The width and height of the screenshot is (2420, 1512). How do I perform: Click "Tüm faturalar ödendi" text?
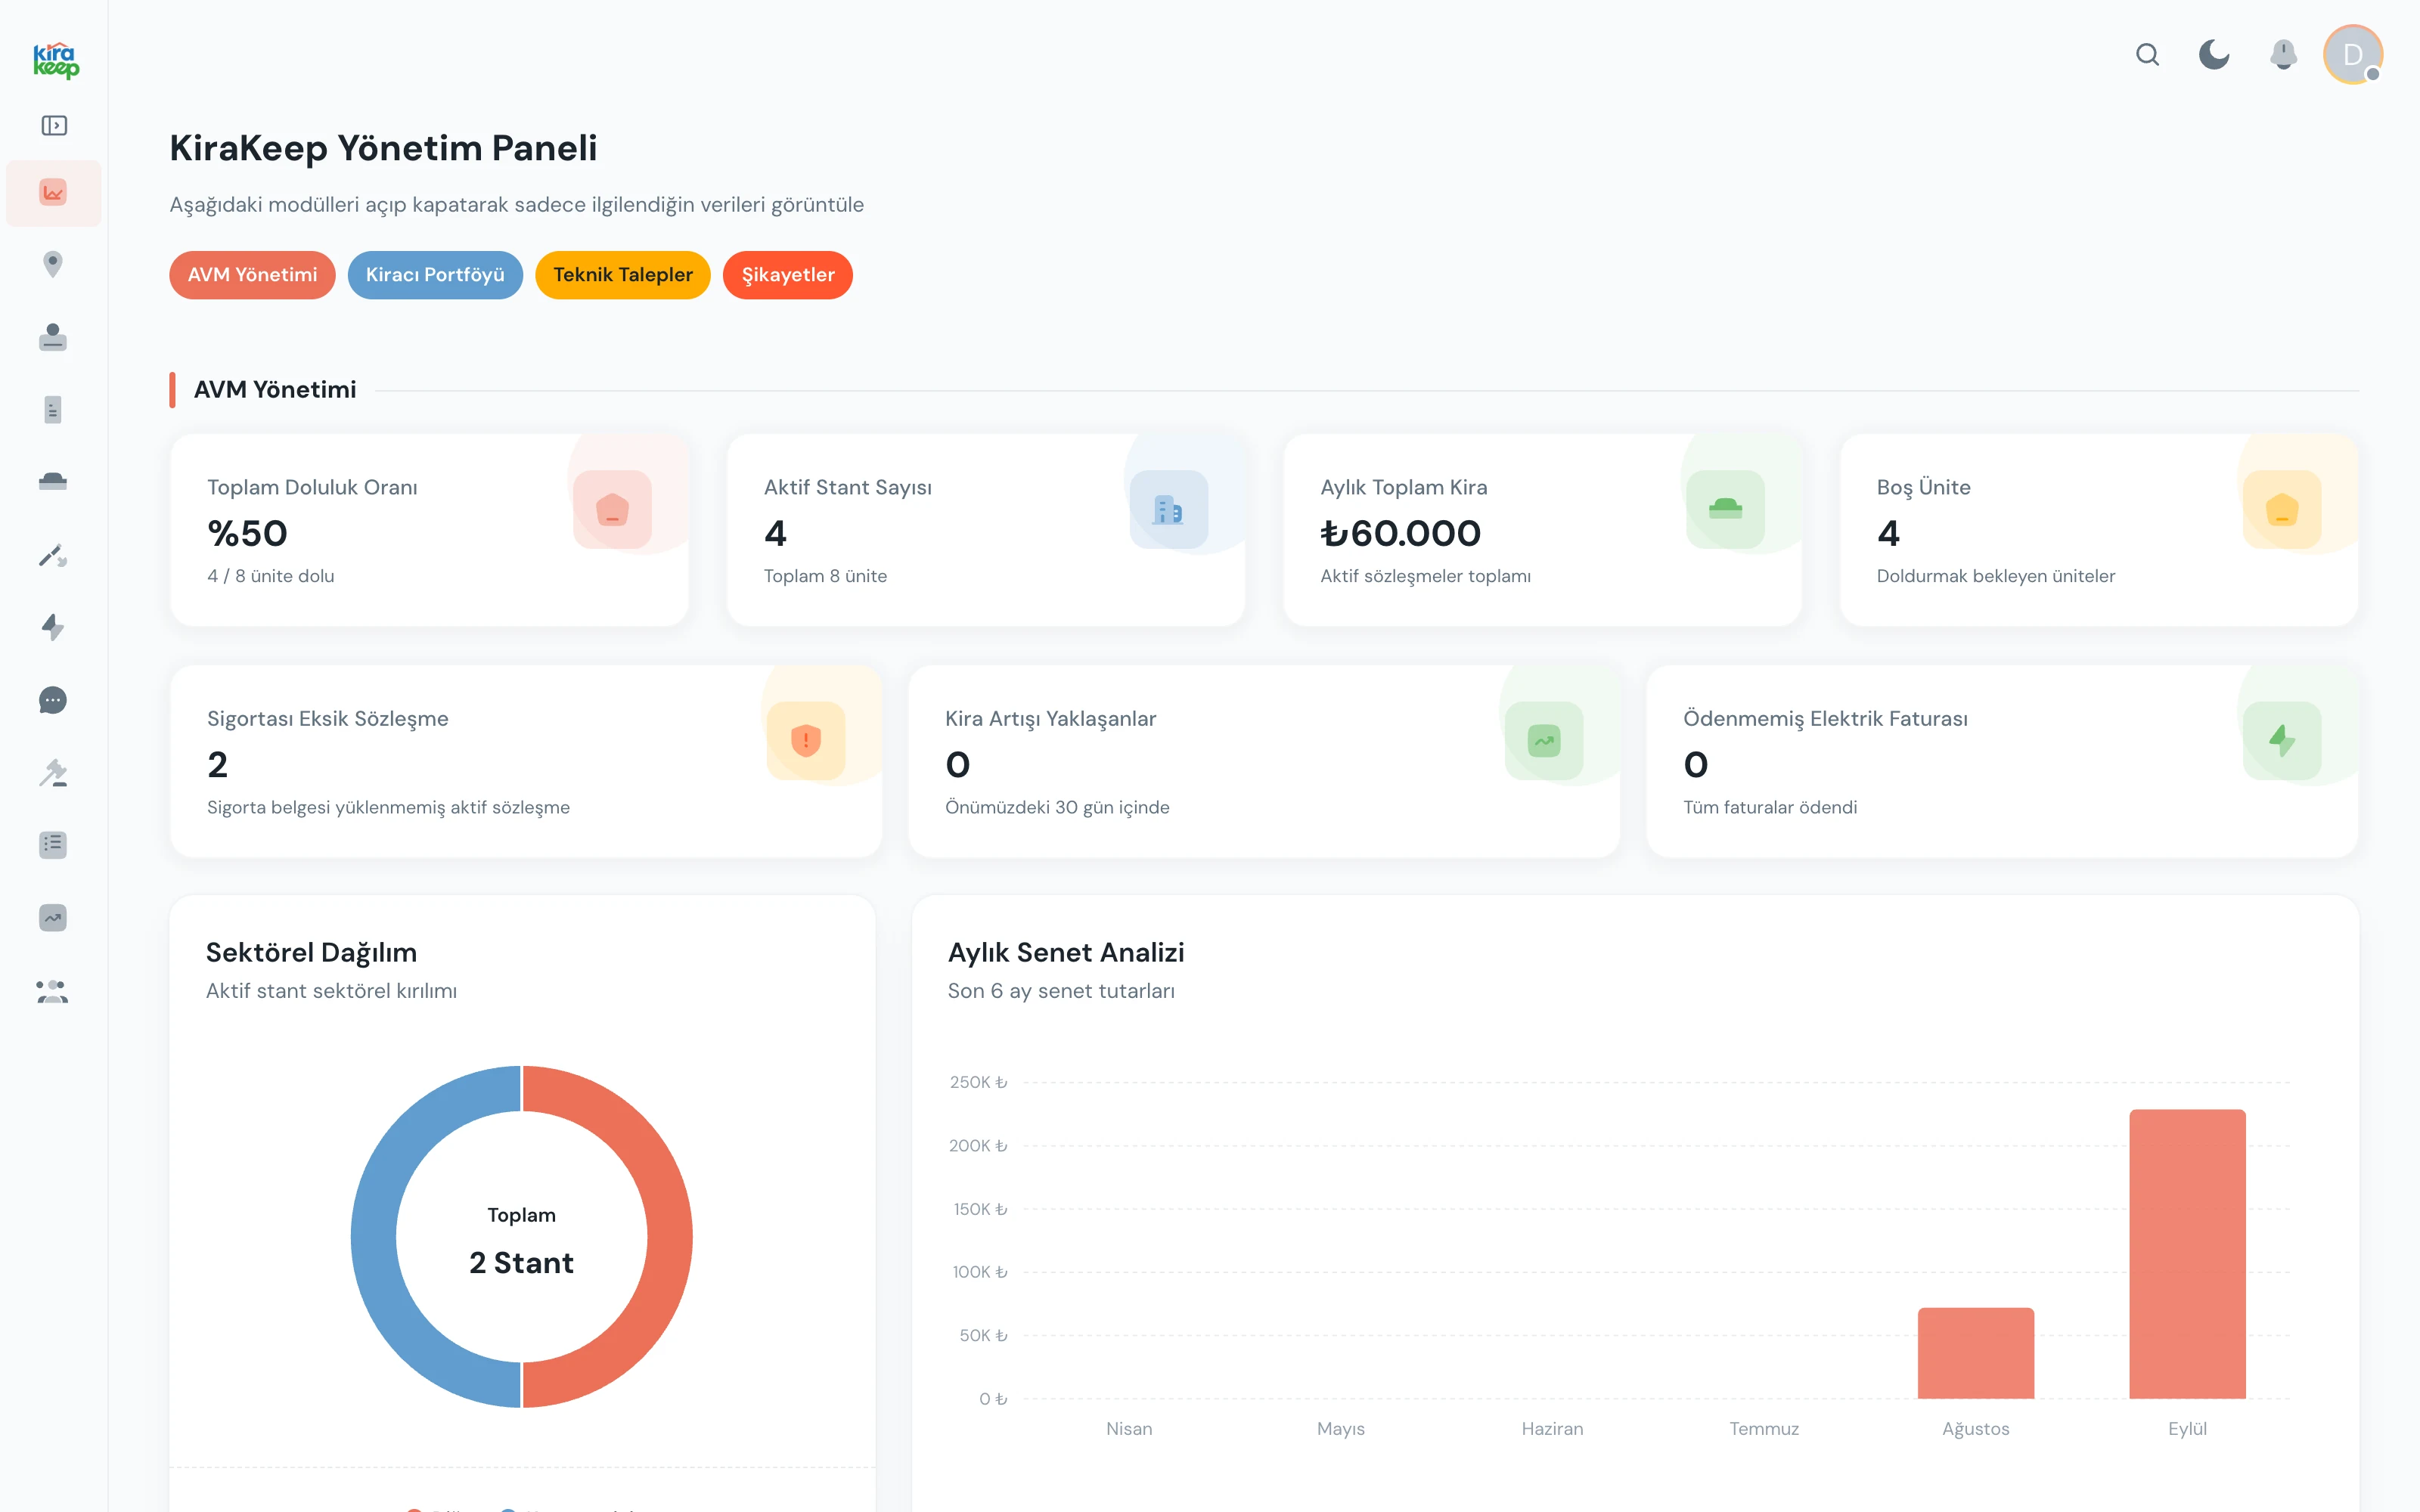pos(1770,807)
